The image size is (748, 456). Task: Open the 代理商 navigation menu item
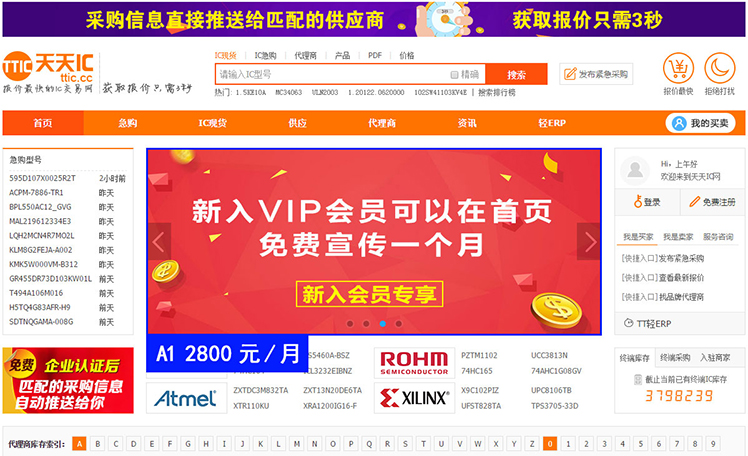tap(382, 123)
